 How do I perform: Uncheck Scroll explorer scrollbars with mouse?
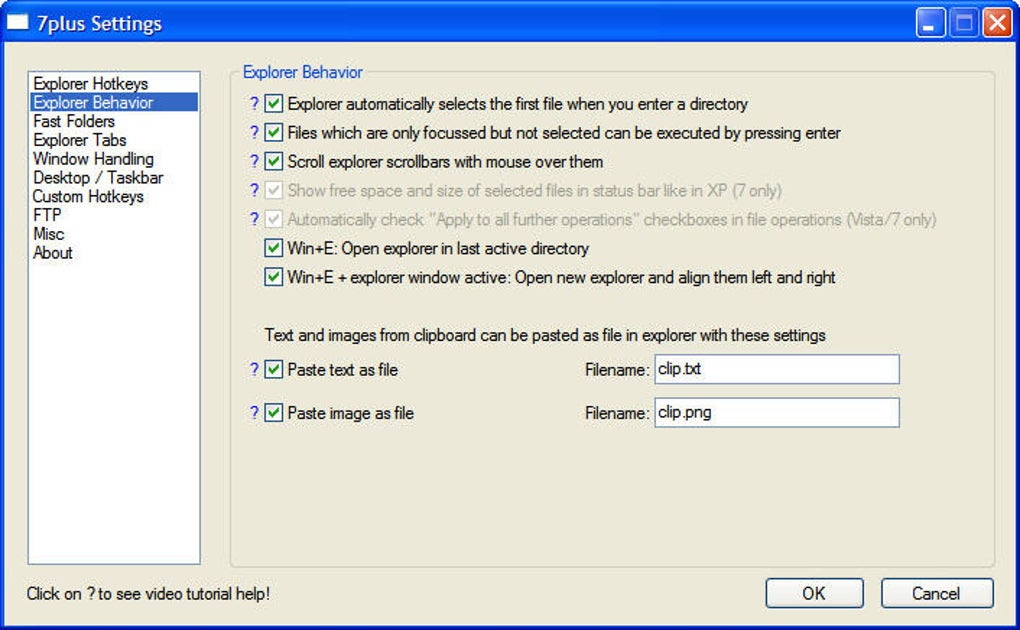(274, 162)
